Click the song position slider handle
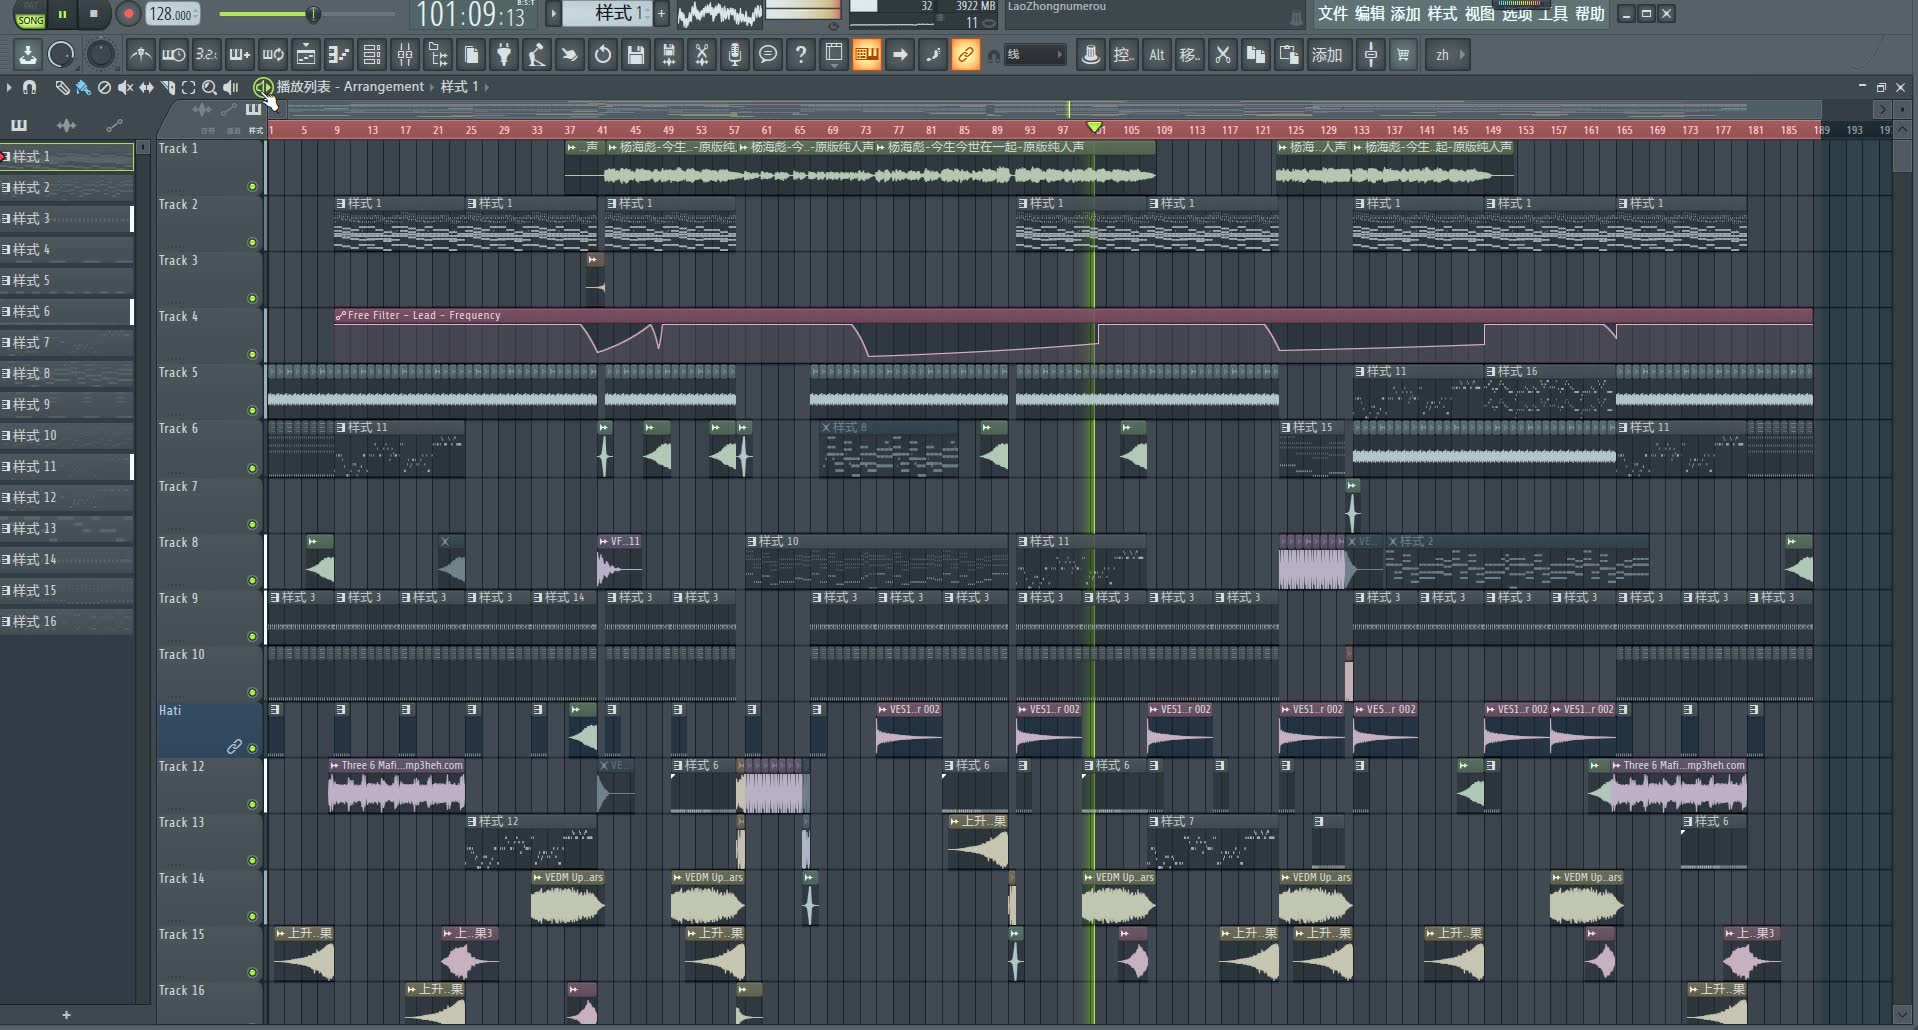1918x1030 pixels. 313,14
